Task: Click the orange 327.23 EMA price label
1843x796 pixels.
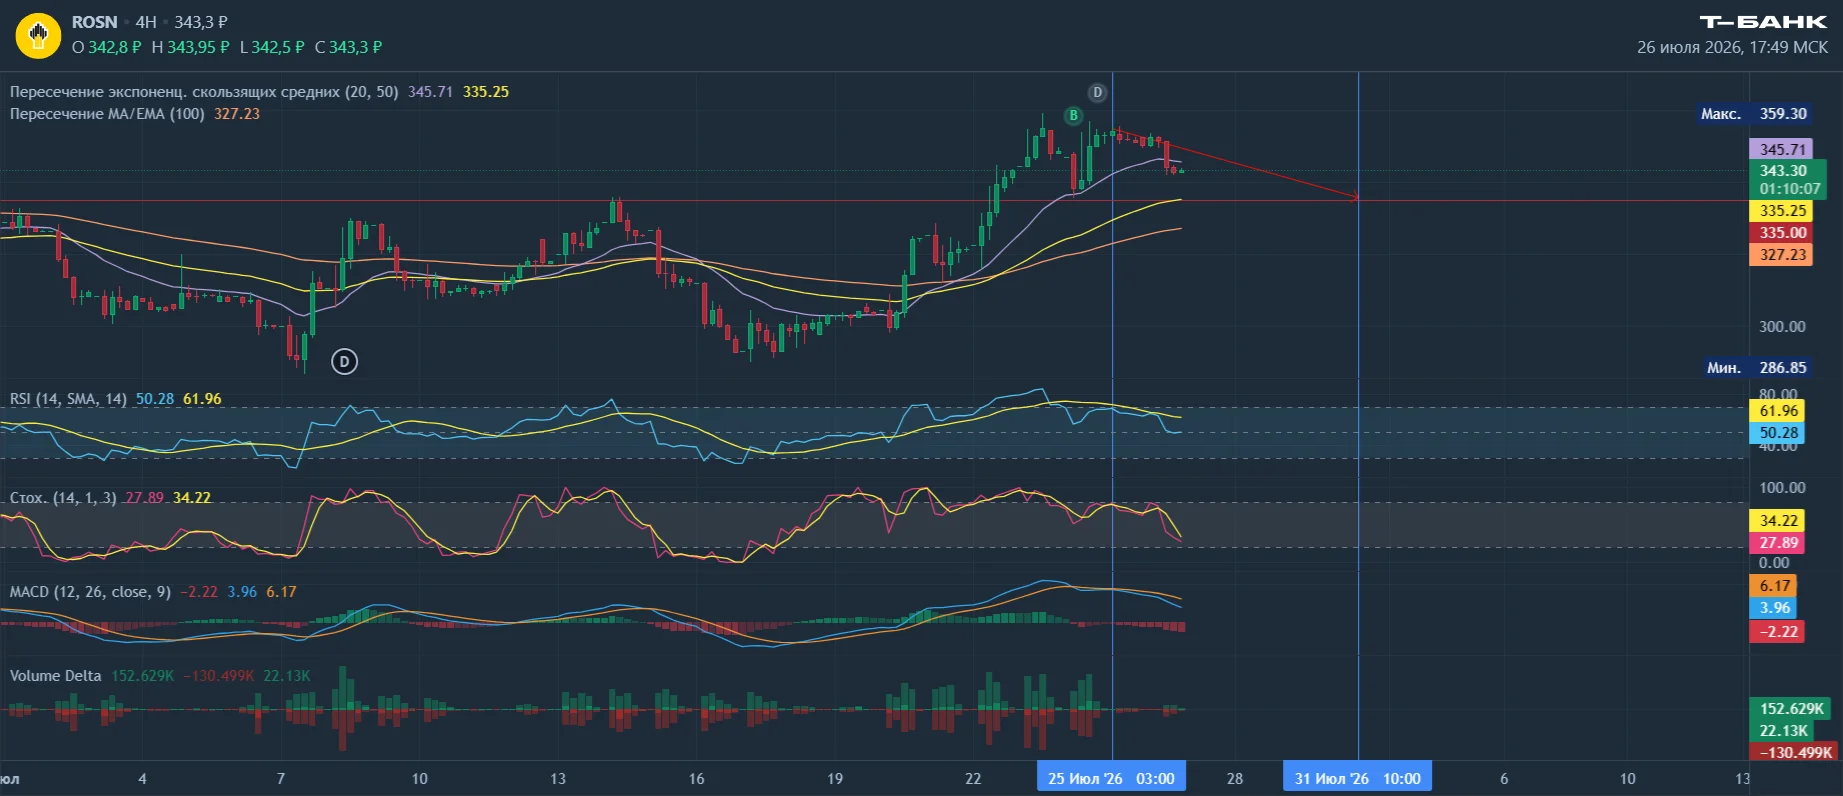Action: pyautogui.click(x=1781, y=255)
